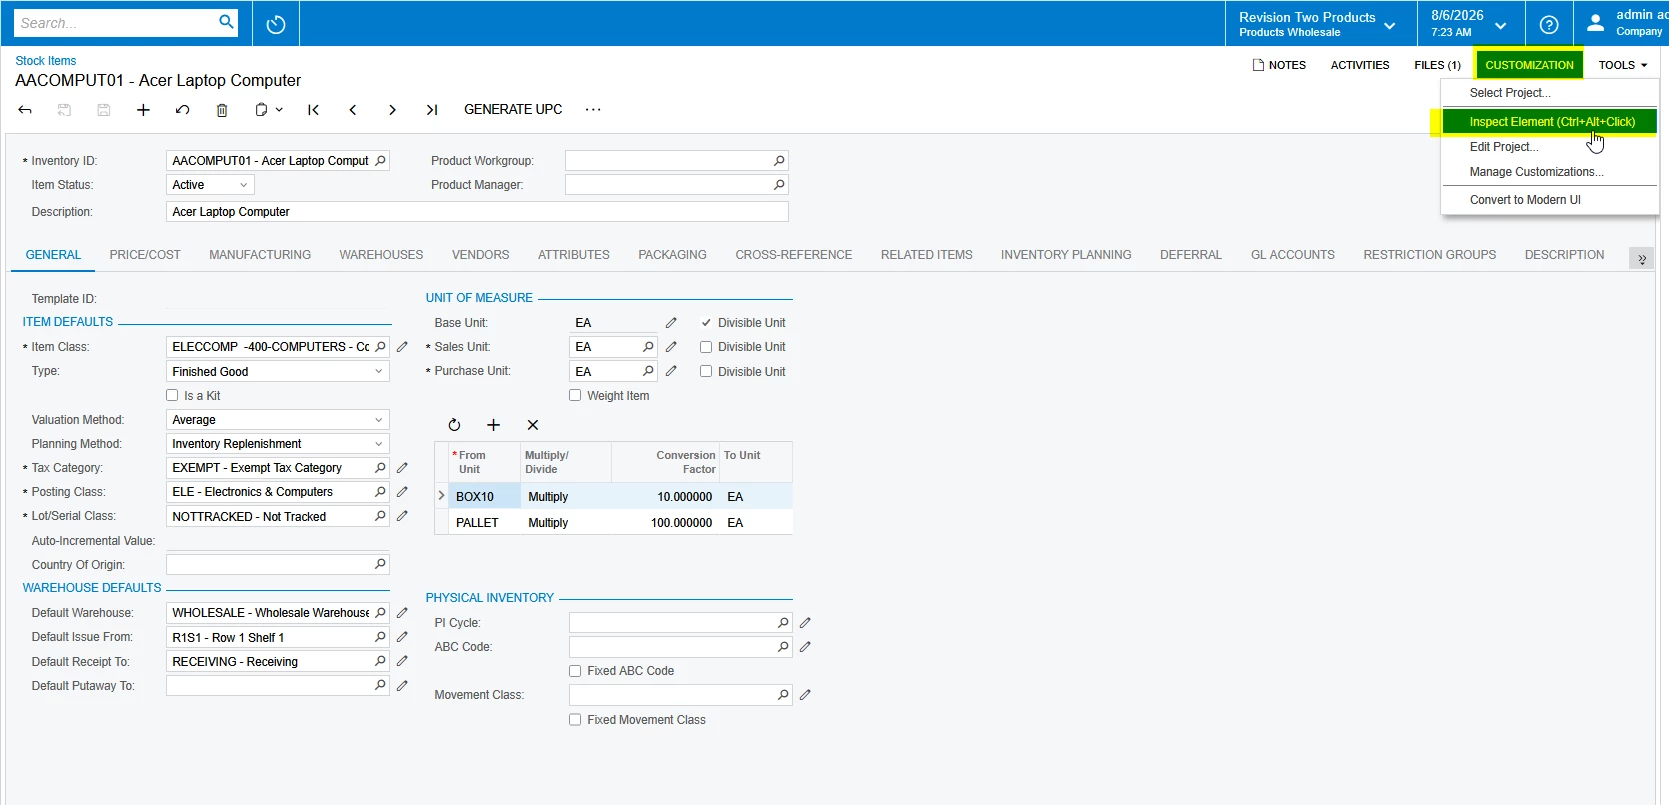The height and width of the screenshot is (805, 1669).
Task: Choose Convert to Modern UI
Action: [1550, 200]
